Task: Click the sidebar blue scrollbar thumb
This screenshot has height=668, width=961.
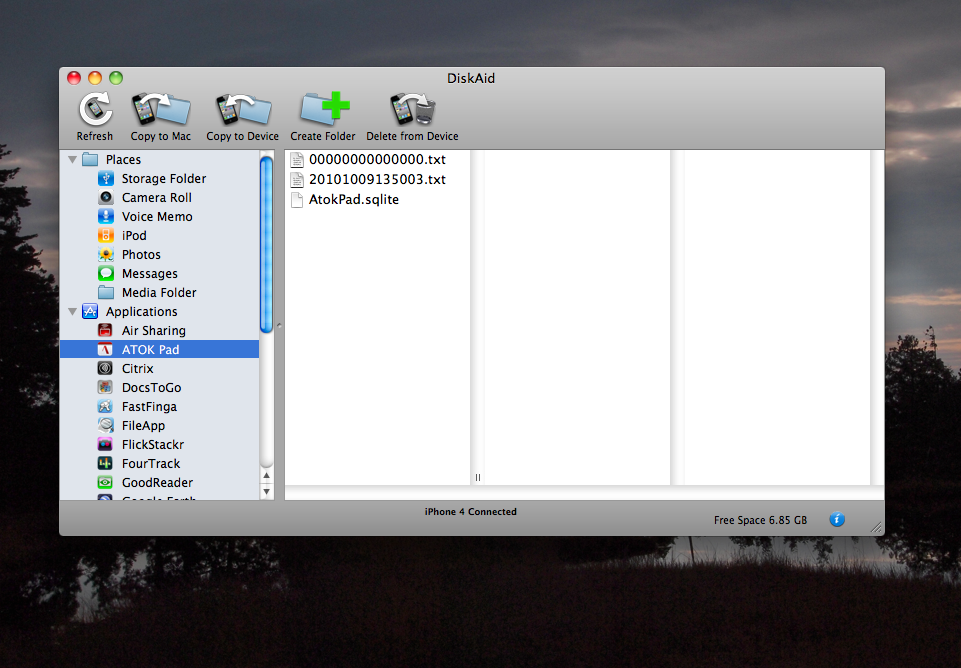Action: [266, 245]
